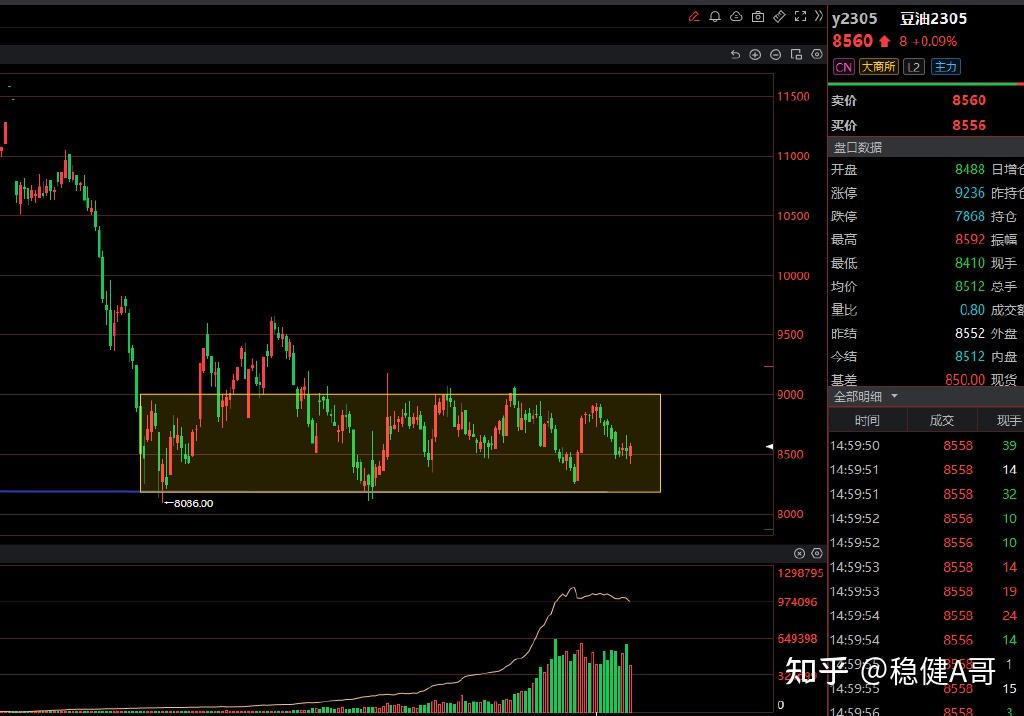The height and width of the screenshot is (716, 1024).
Task: Click the cloud sync icon
Action: pyautogui.click(x=736, y=16)
